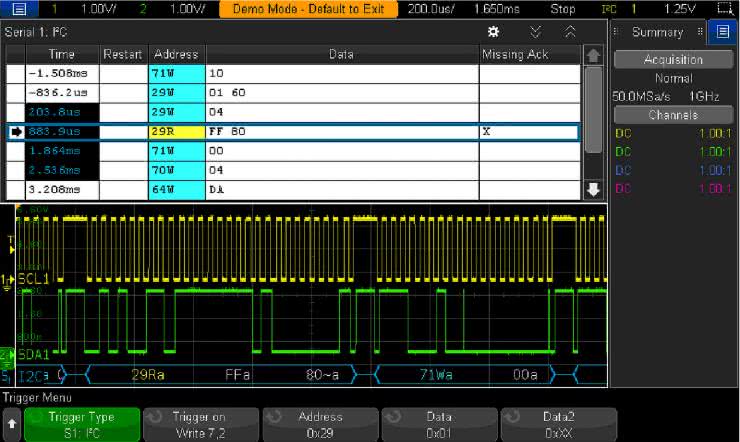The width and height of the screenshot is (740, 442).
Task: Click the Data 0x01 softkey
Action: [x=439, y=424]
